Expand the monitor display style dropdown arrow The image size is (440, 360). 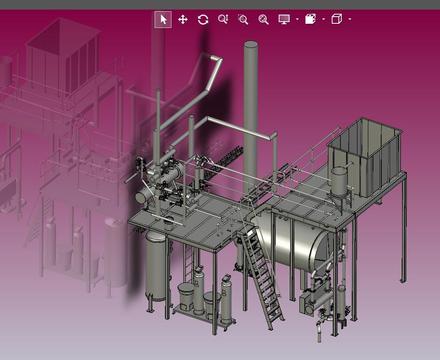tap(297, 19)
